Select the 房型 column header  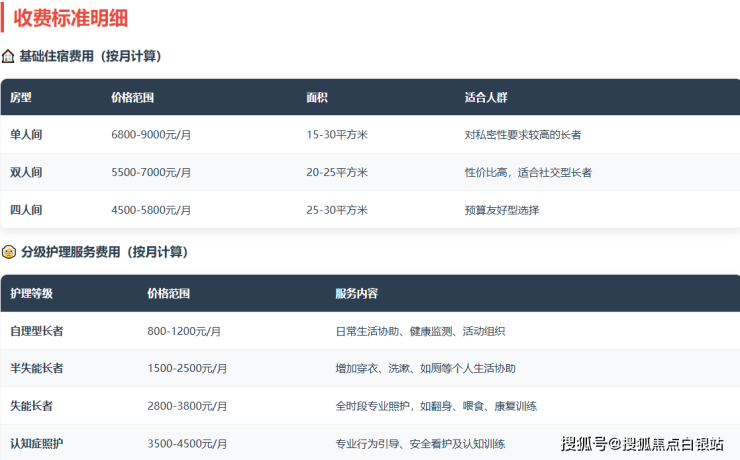(x=21, y=98)
